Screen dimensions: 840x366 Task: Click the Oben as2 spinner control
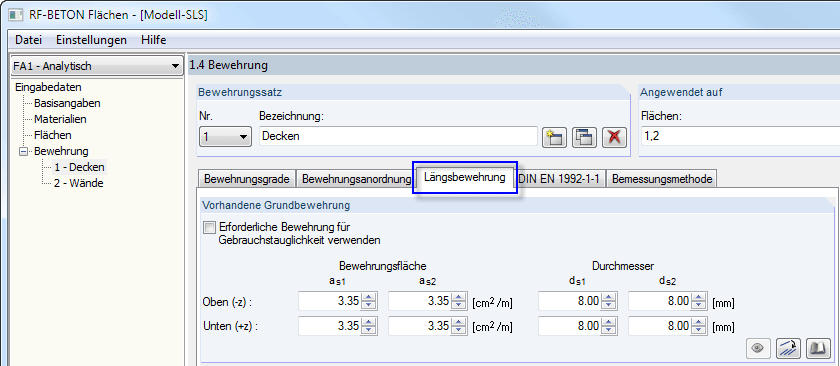[458, 302]
